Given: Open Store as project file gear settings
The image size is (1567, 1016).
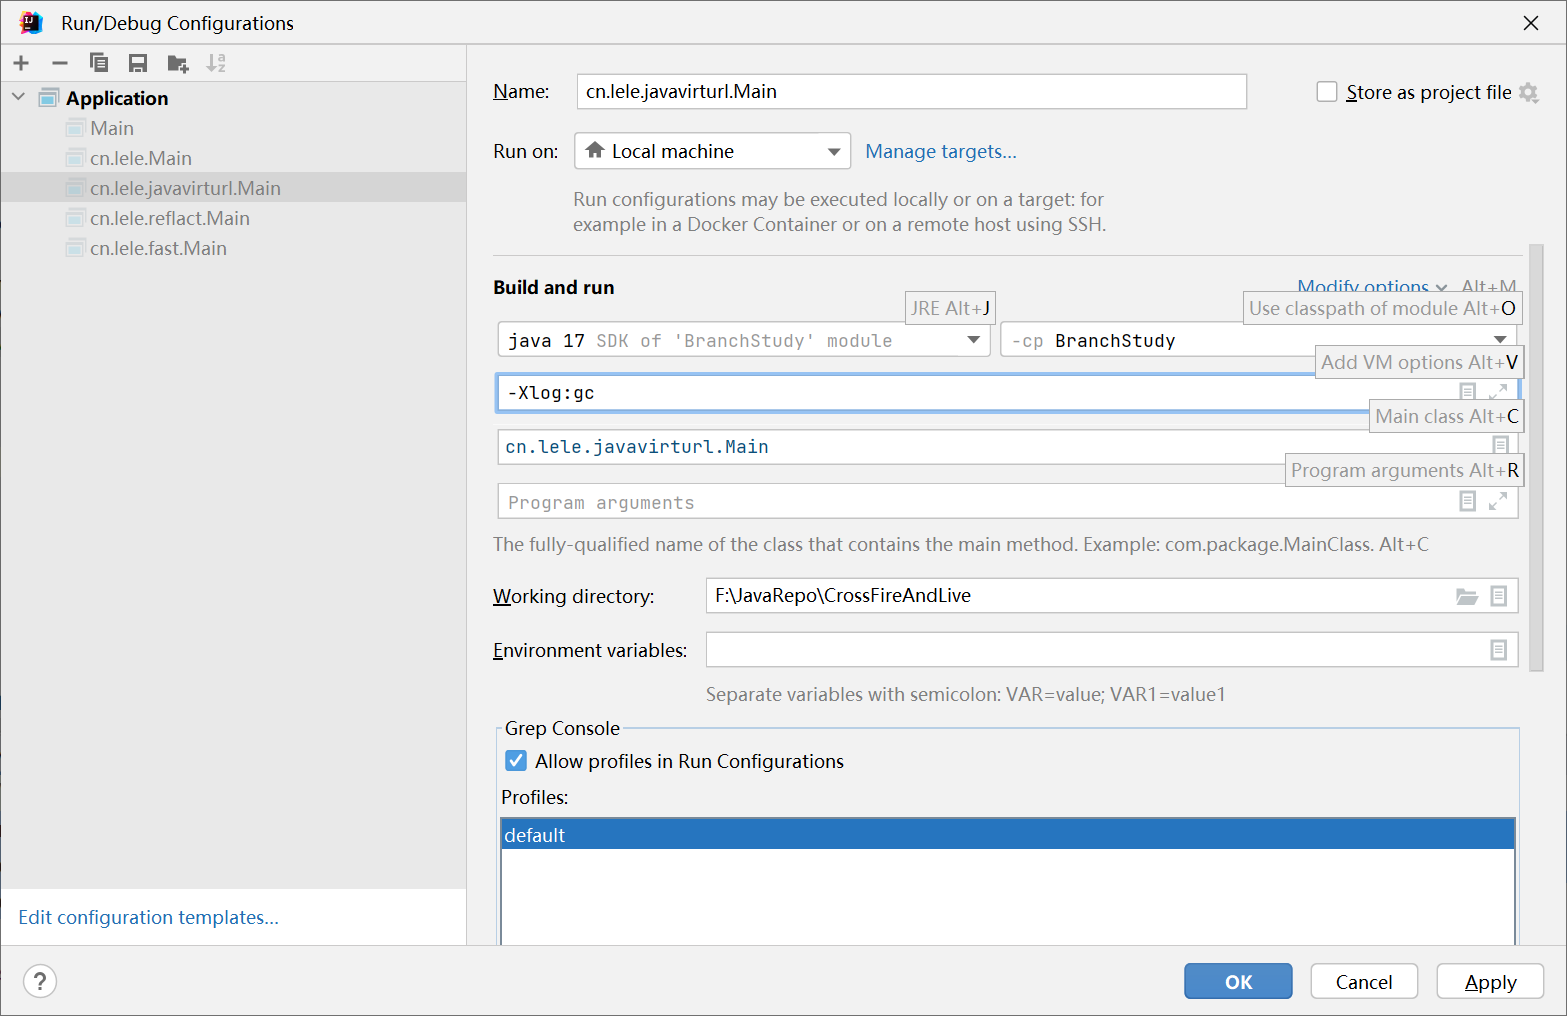Looking at the screenshot, I should [x=1528, y=92].
